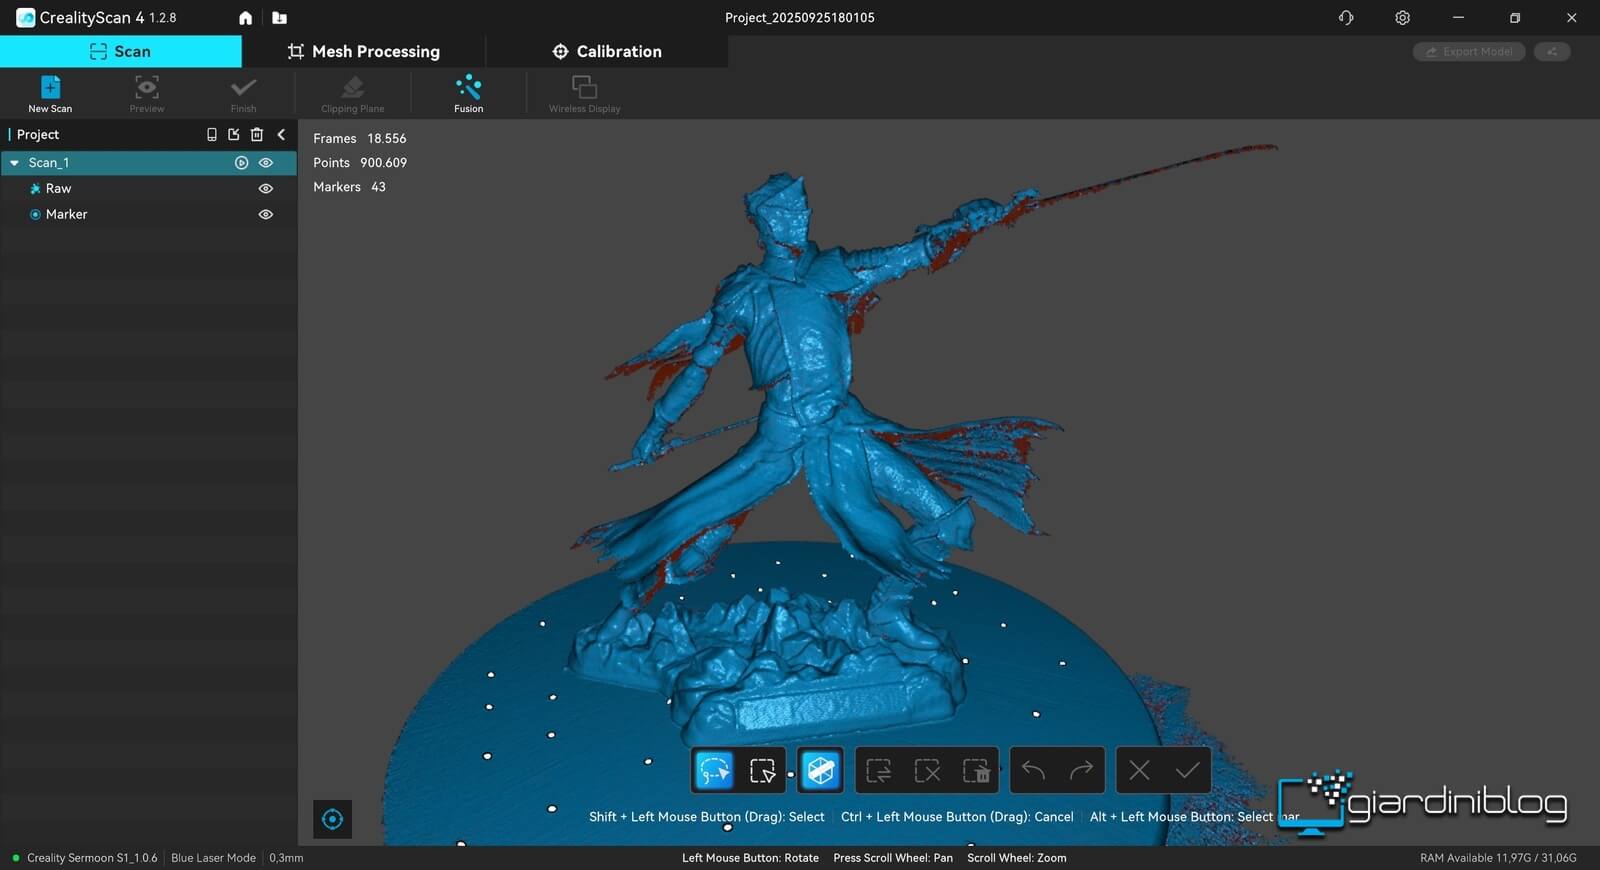Image resolution: width=1600 pixels, height=870 pixels.
Task: Click the New Scan icon
Action: click(x=50, y=93)
